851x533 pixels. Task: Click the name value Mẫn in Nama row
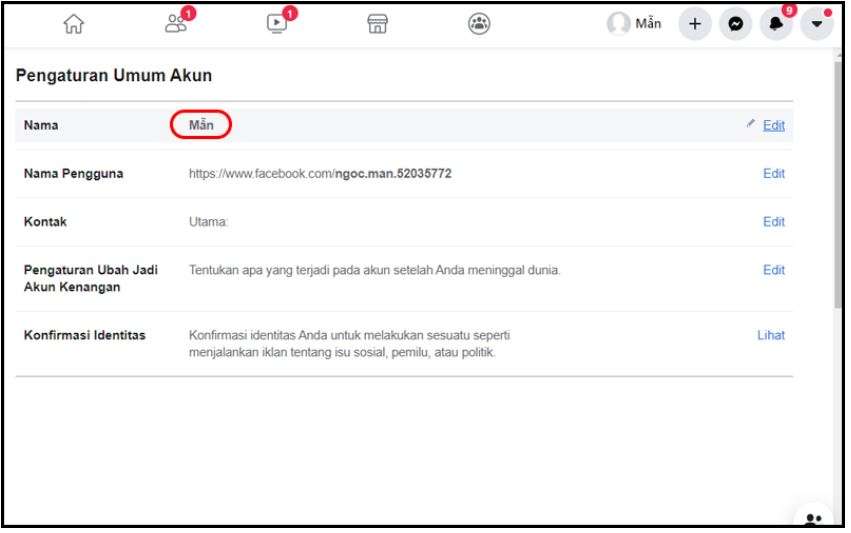(201, 125)
